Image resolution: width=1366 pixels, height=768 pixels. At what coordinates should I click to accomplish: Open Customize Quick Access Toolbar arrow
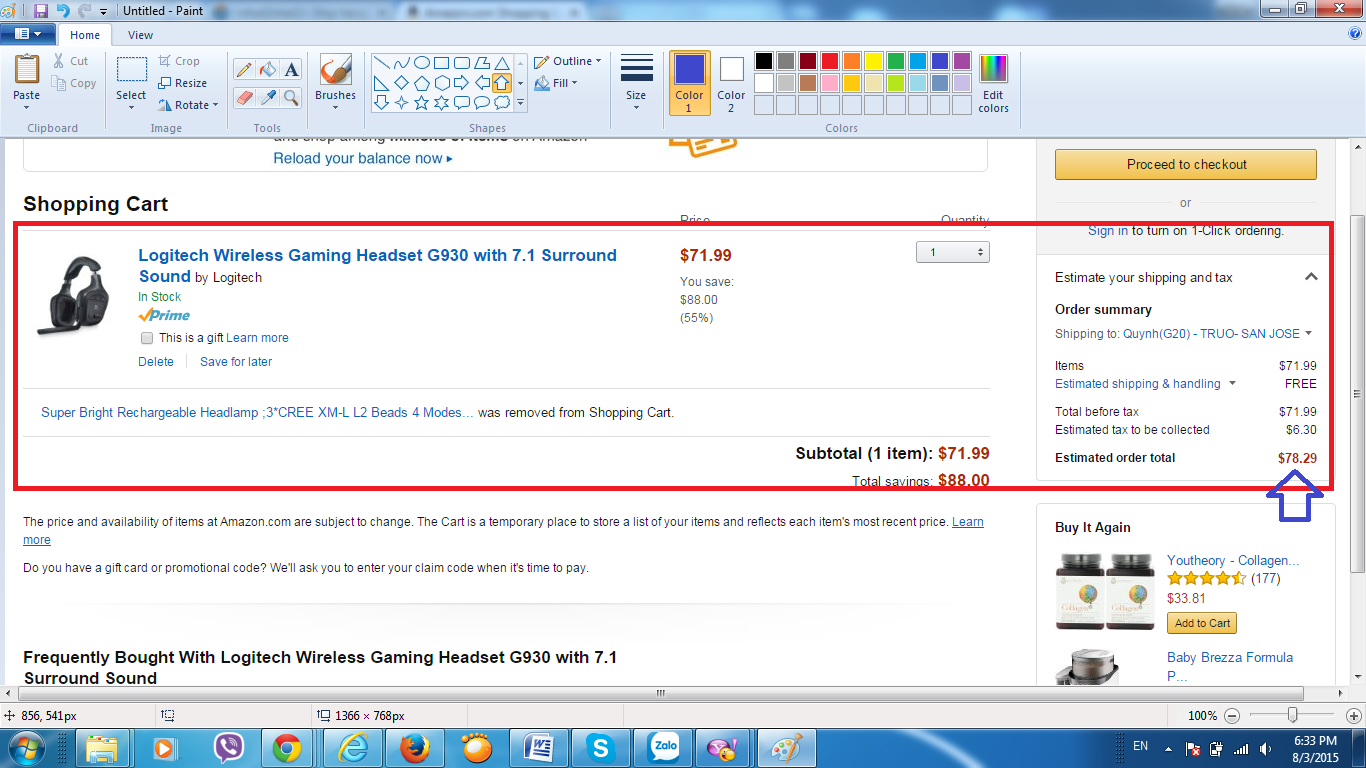[x=105, y=10]
